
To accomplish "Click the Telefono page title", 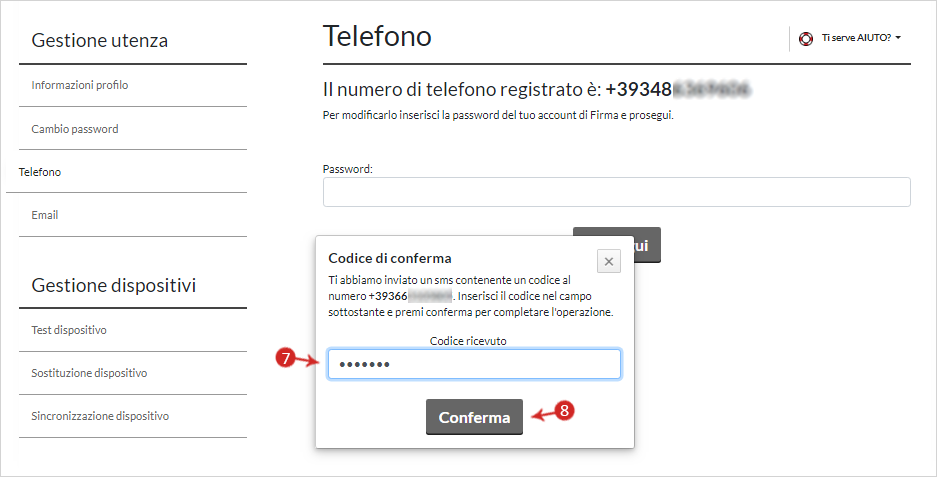I will tap(377, 36).
